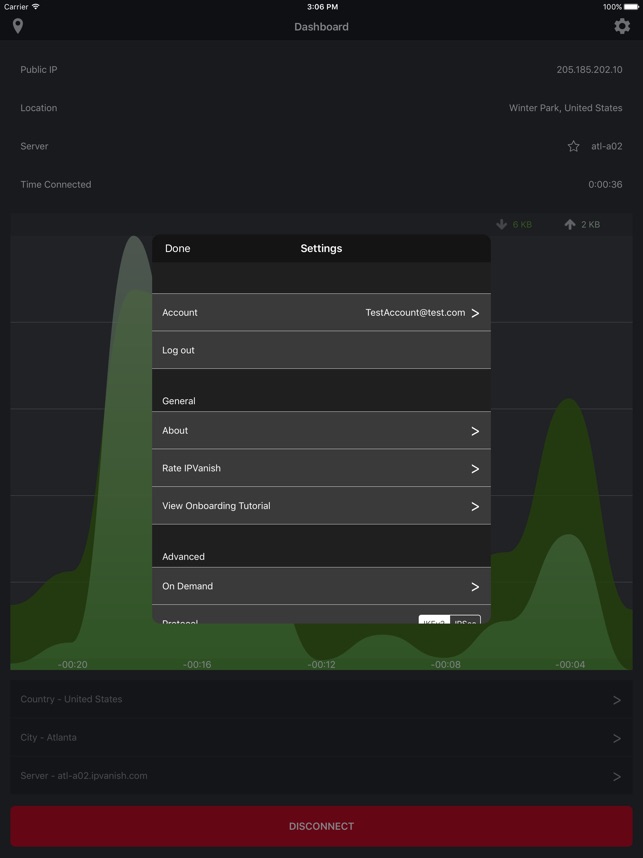
Task: Tap Log out
Action: pyautogui.click(x=321, y=350)
